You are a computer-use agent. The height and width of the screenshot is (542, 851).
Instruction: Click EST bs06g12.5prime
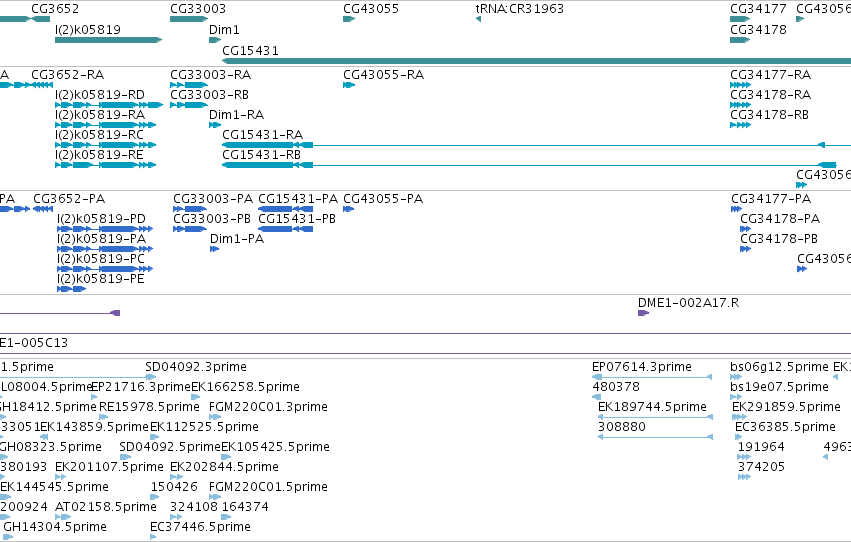(738, 377)
